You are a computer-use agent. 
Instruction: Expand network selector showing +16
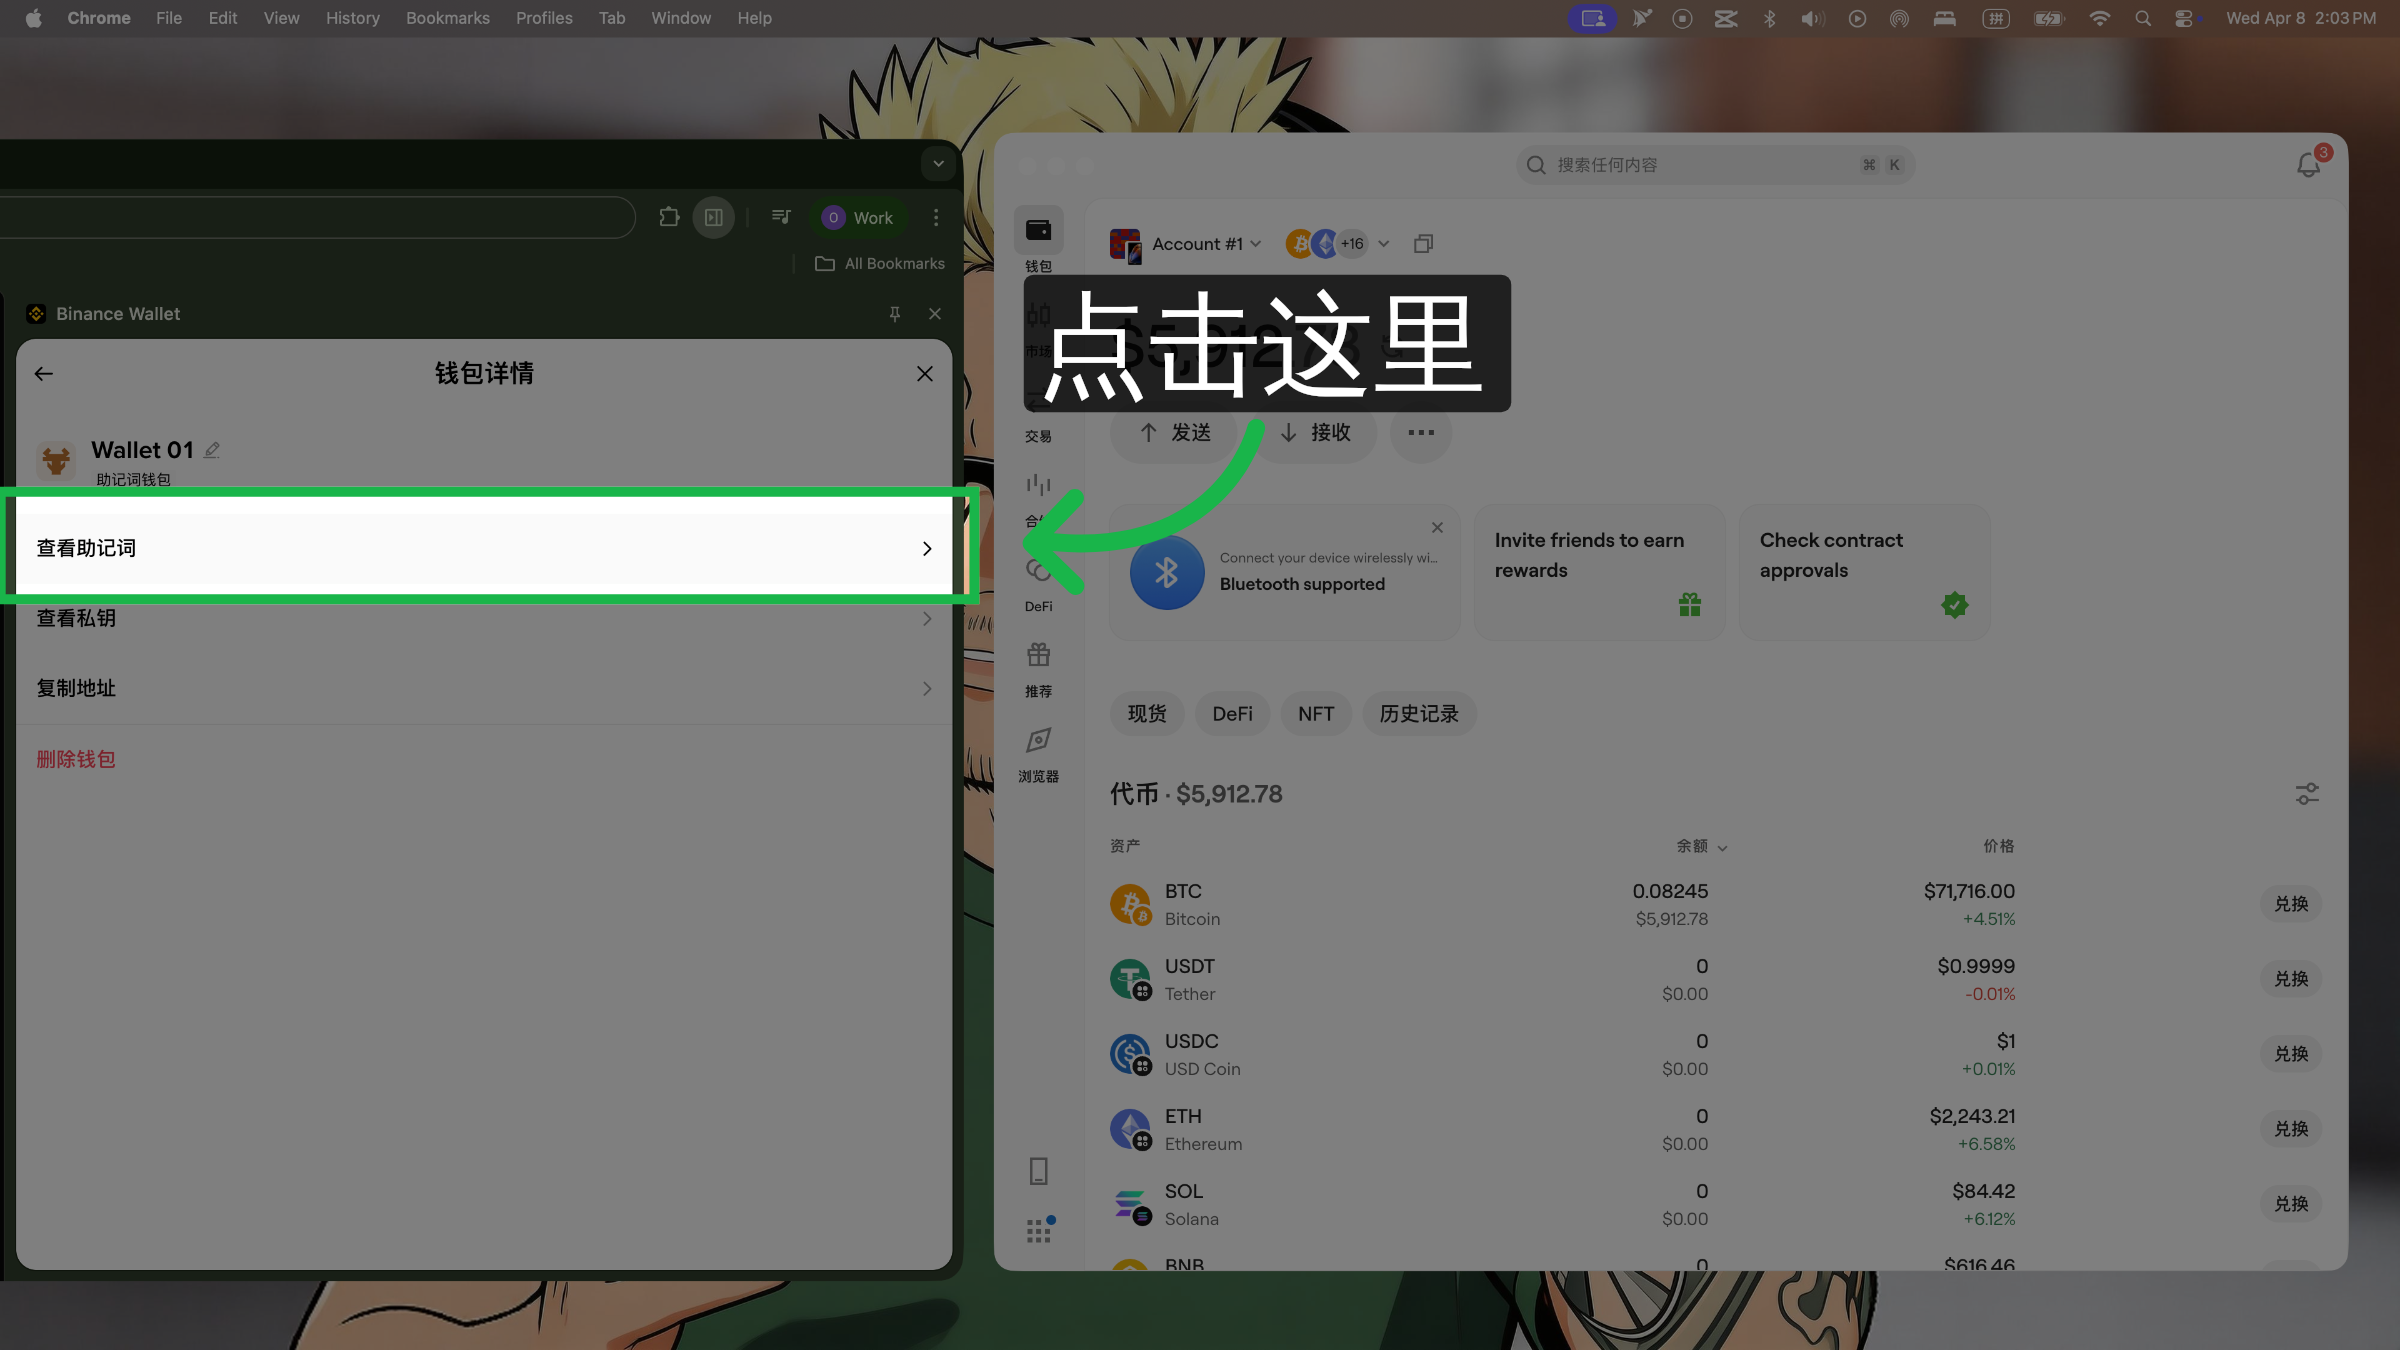tap(1338, 244)
